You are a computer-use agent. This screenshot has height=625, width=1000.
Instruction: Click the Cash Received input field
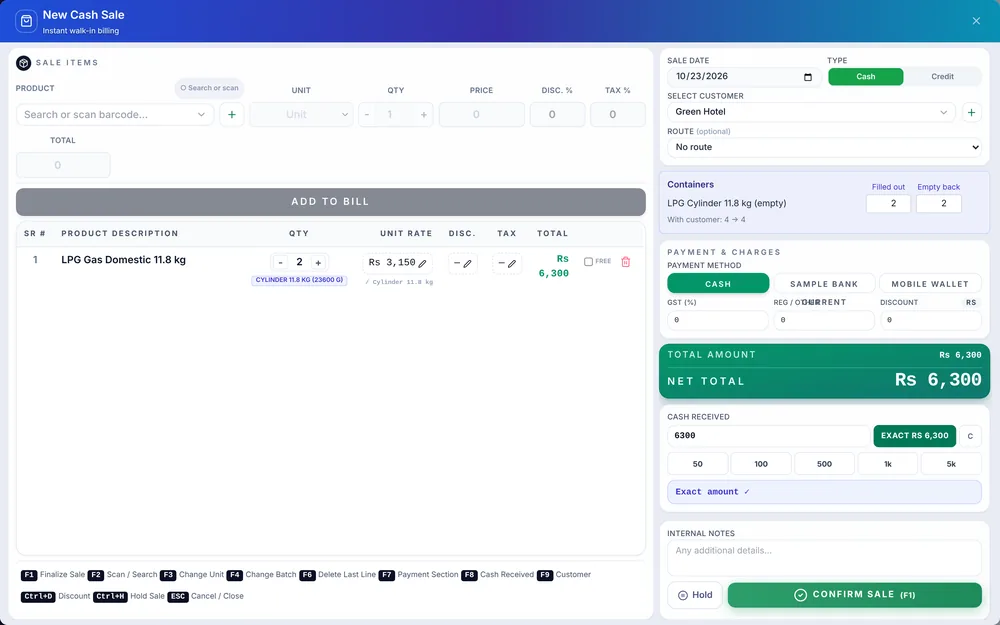coord(768,436)
